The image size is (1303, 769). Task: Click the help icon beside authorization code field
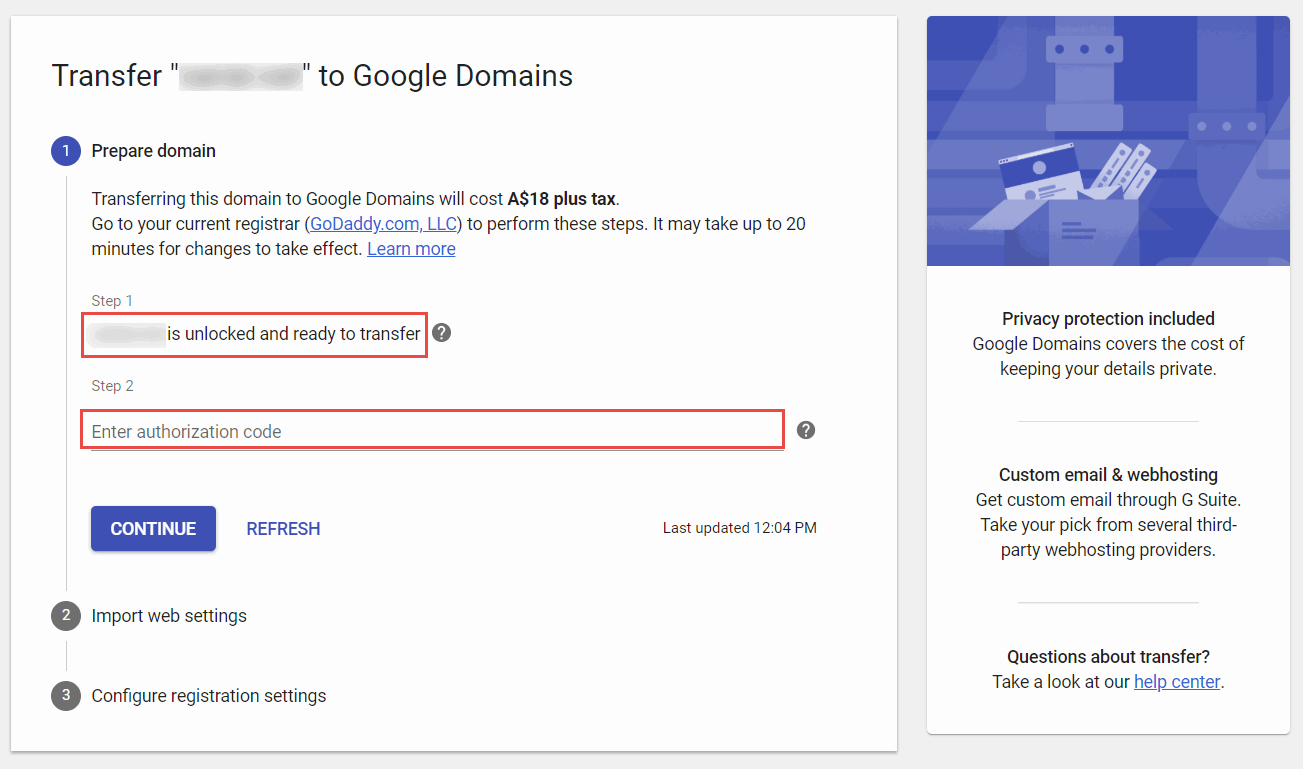(806, 430)
